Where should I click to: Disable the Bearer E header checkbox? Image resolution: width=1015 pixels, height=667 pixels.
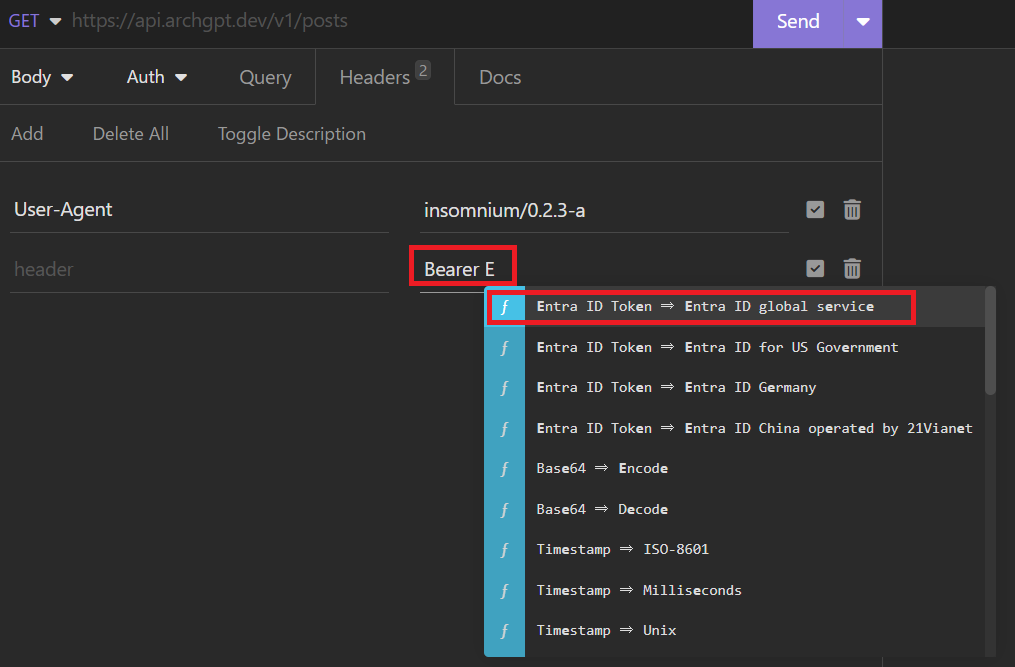point(815,269)
